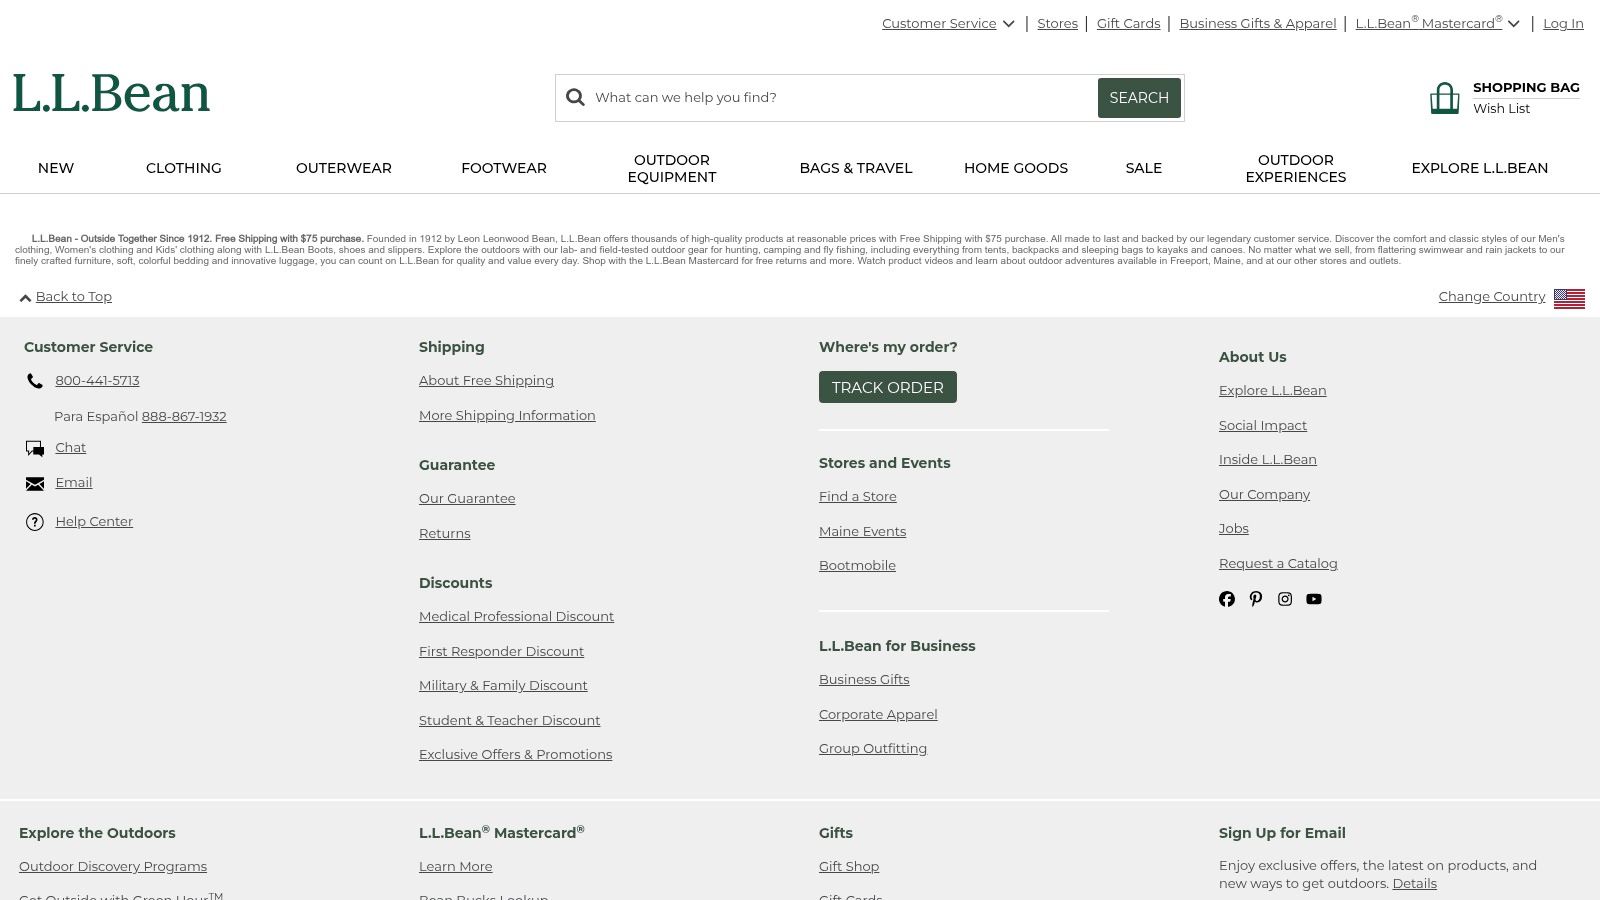Open Military & Family Discount link
The width and height of the screenshot is (1600, 900).
[503, 686]
